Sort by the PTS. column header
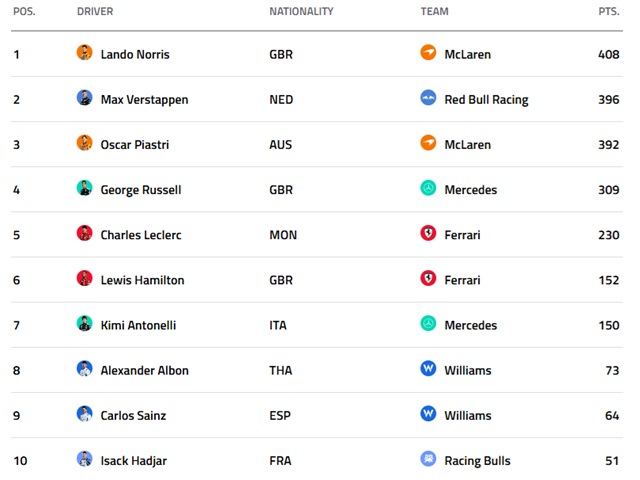 coord(608,12)
